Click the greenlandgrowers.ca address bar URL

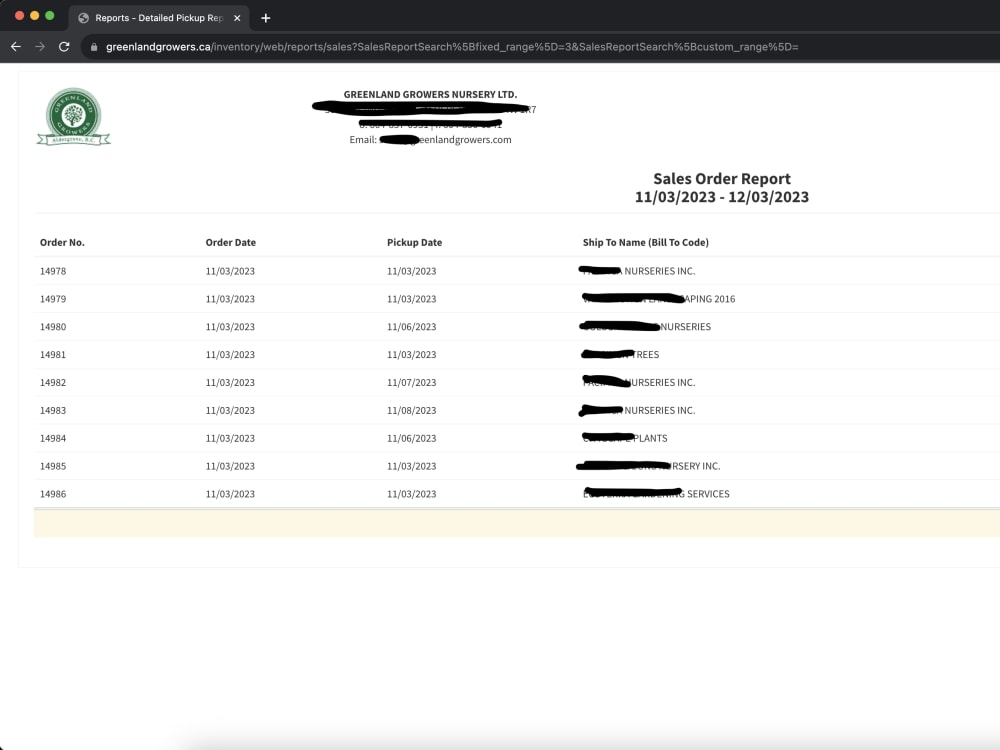point(452,47)
